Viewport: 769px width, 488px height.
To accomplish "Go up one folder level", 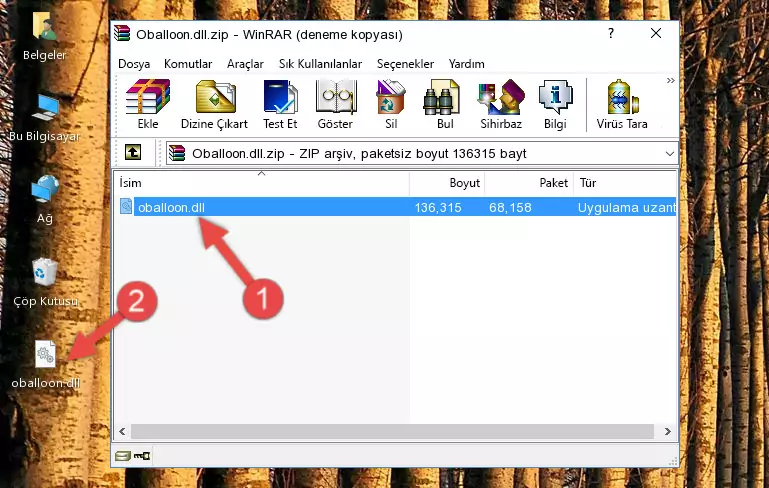I will click(133, 153).
